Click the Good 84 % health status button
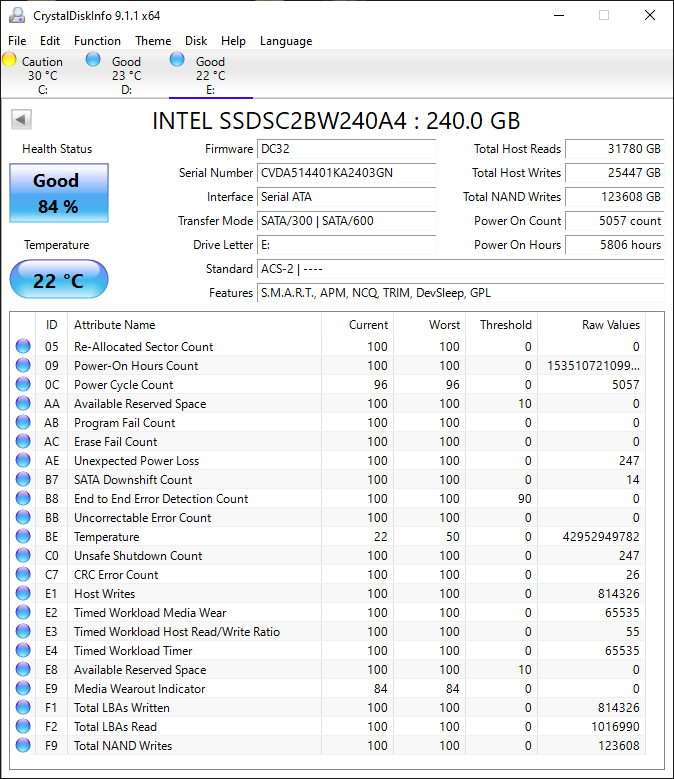The image size is (674, 779). [x=58, y=192]
